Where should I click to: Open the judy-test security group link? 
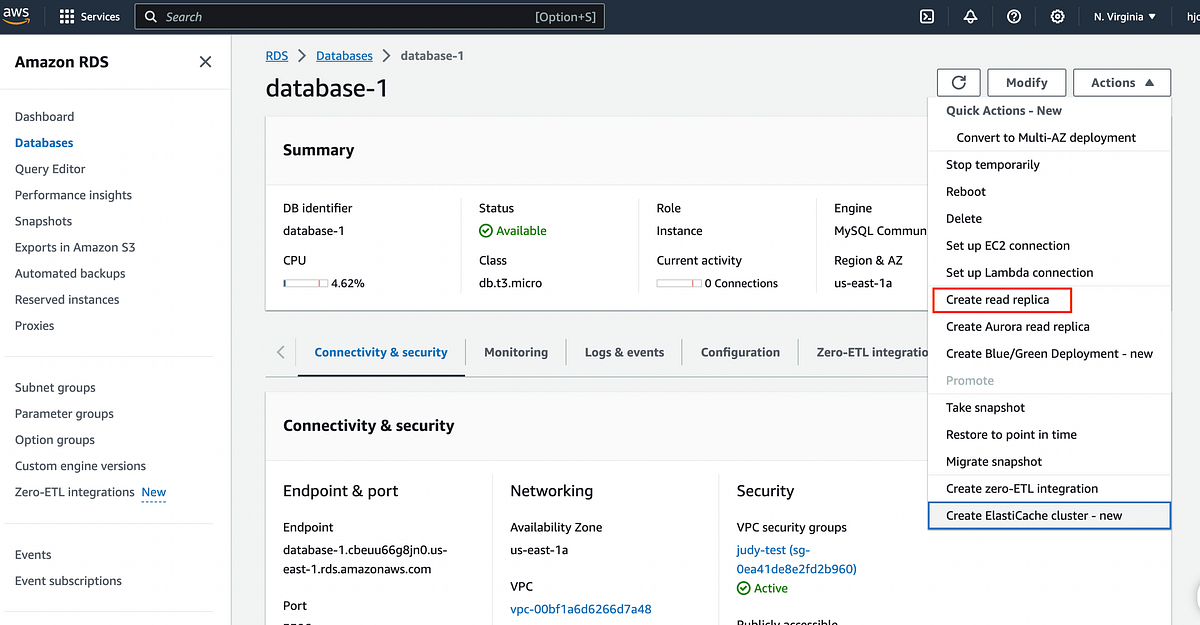coord(772,549)
